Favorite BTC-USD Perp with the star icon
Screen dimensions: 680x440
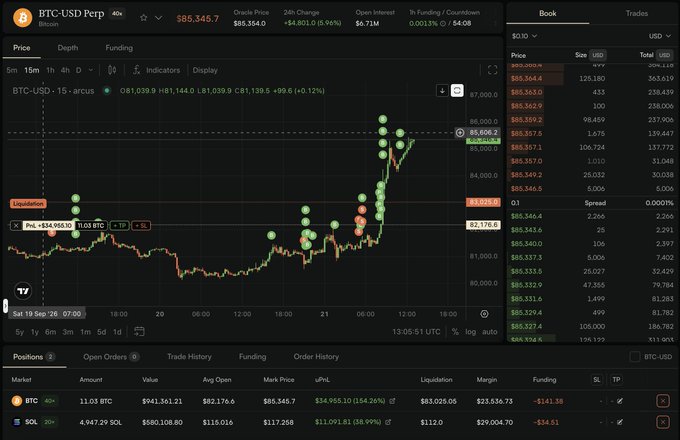(x=144, y=18)
